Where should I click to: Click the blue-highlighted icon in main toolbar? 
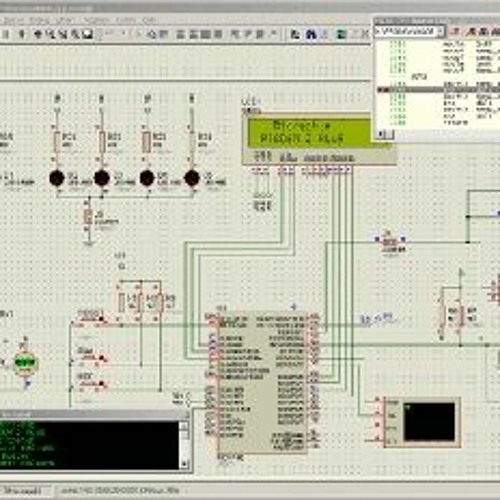[x=311, y=34]
